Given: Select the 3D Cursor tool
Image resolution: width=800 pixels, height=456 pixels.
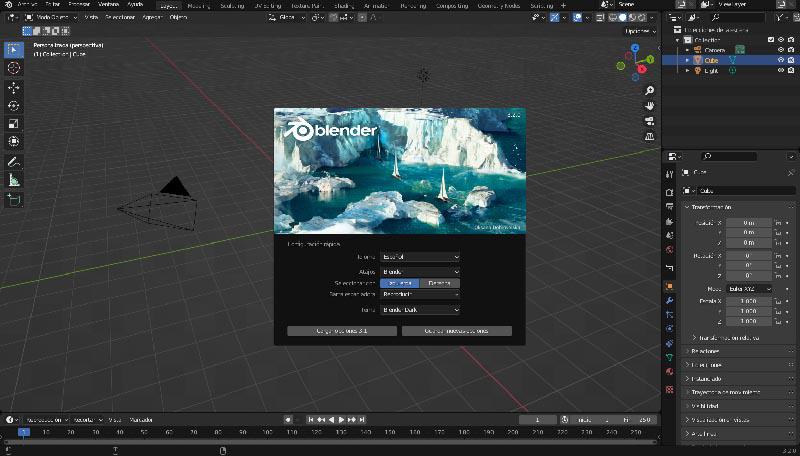Looking at the screenshot, I should click(x=14, y=68).
